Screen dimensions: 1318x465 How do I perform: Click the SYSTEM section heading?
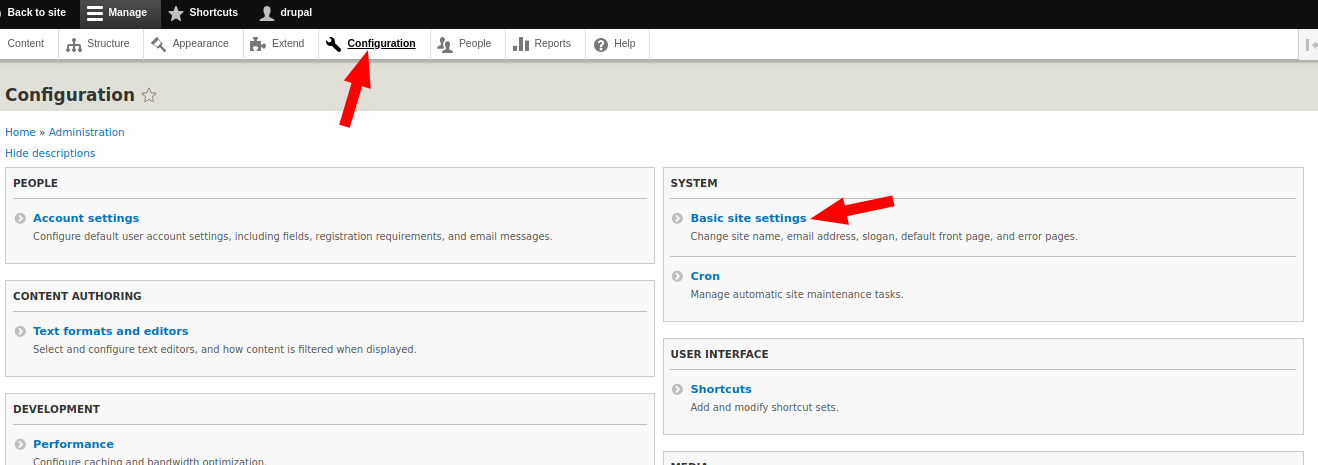694,183
